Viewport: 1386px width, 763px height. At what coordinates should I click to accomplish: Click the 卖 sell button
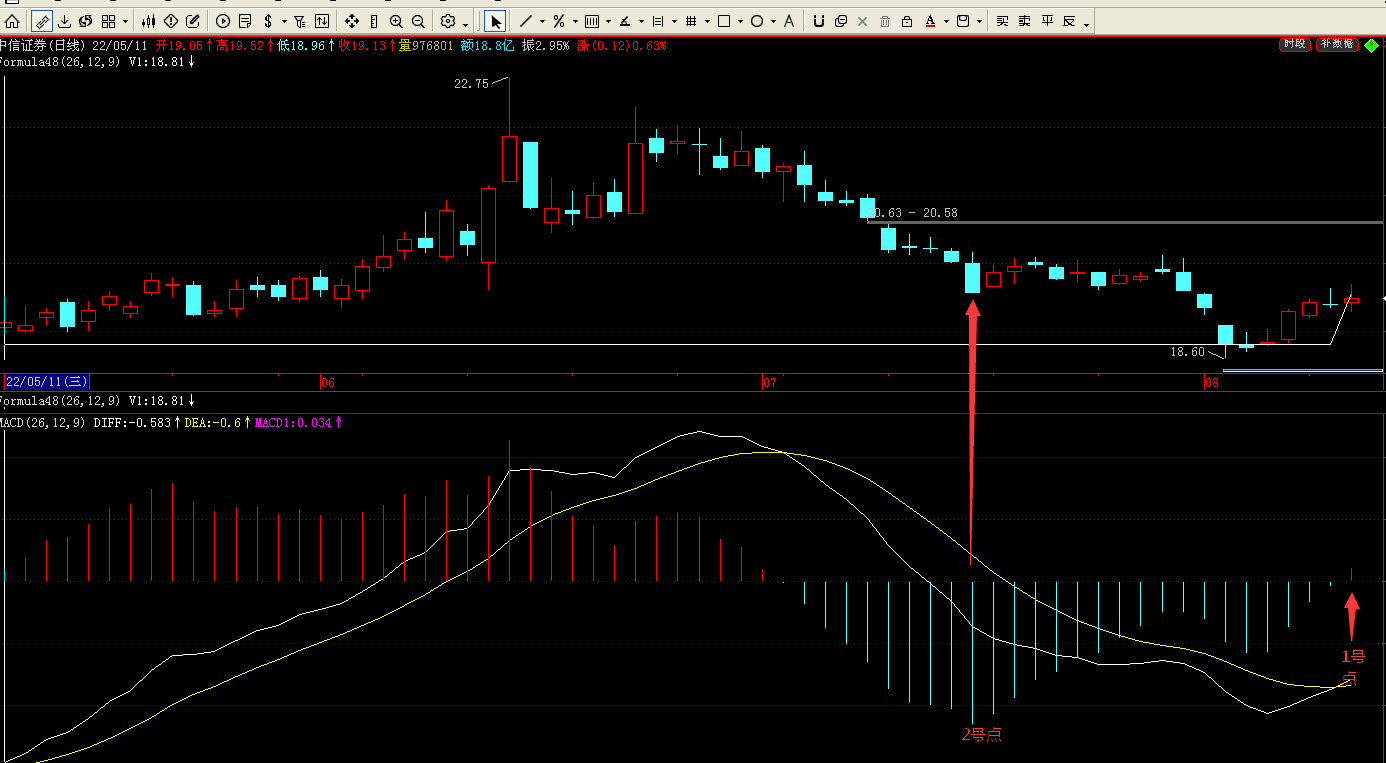(x=1024, y=21)
